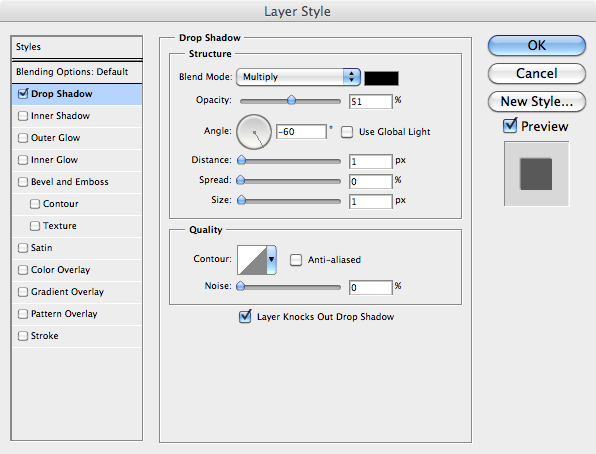Uncheck Layer Knocks Out Drop Shadow
The image size is (596, 454).
tap(245, 316)
